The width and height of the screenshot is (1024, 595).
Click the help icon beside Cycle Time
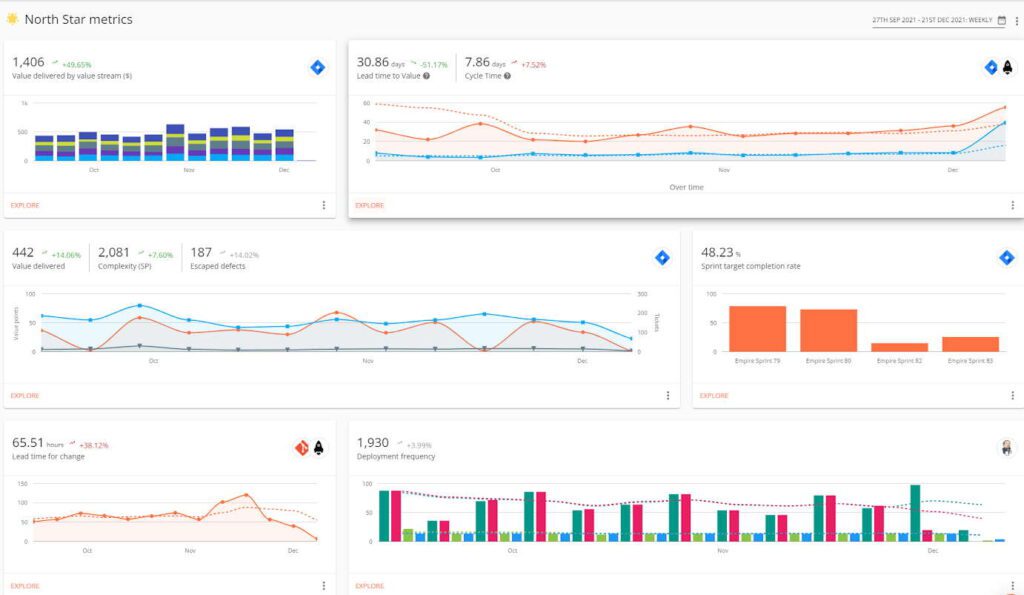coord(507,76)
